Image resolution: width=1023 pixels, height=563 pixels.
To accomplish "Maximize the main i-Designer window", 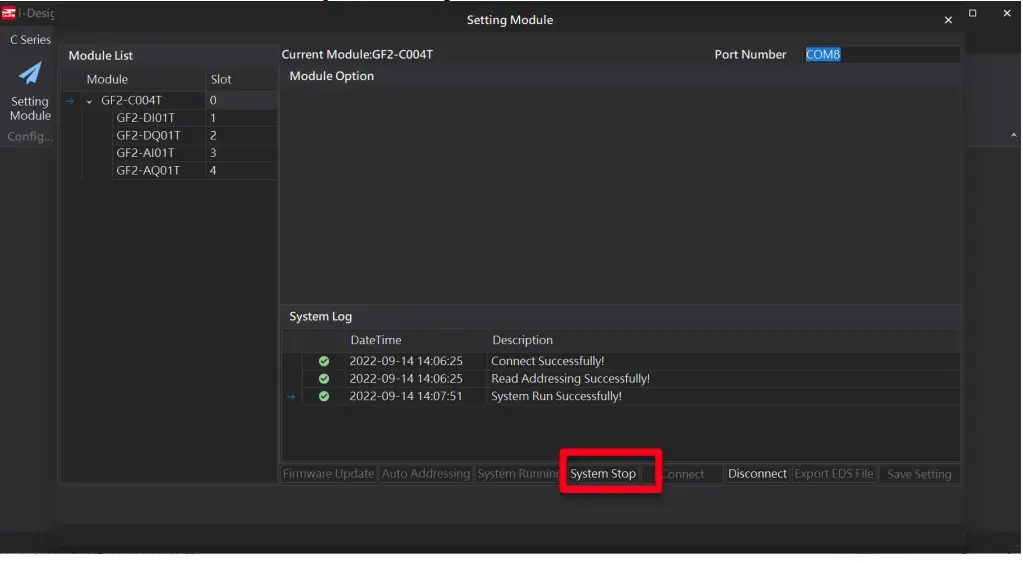I will (x=972, y=13).
